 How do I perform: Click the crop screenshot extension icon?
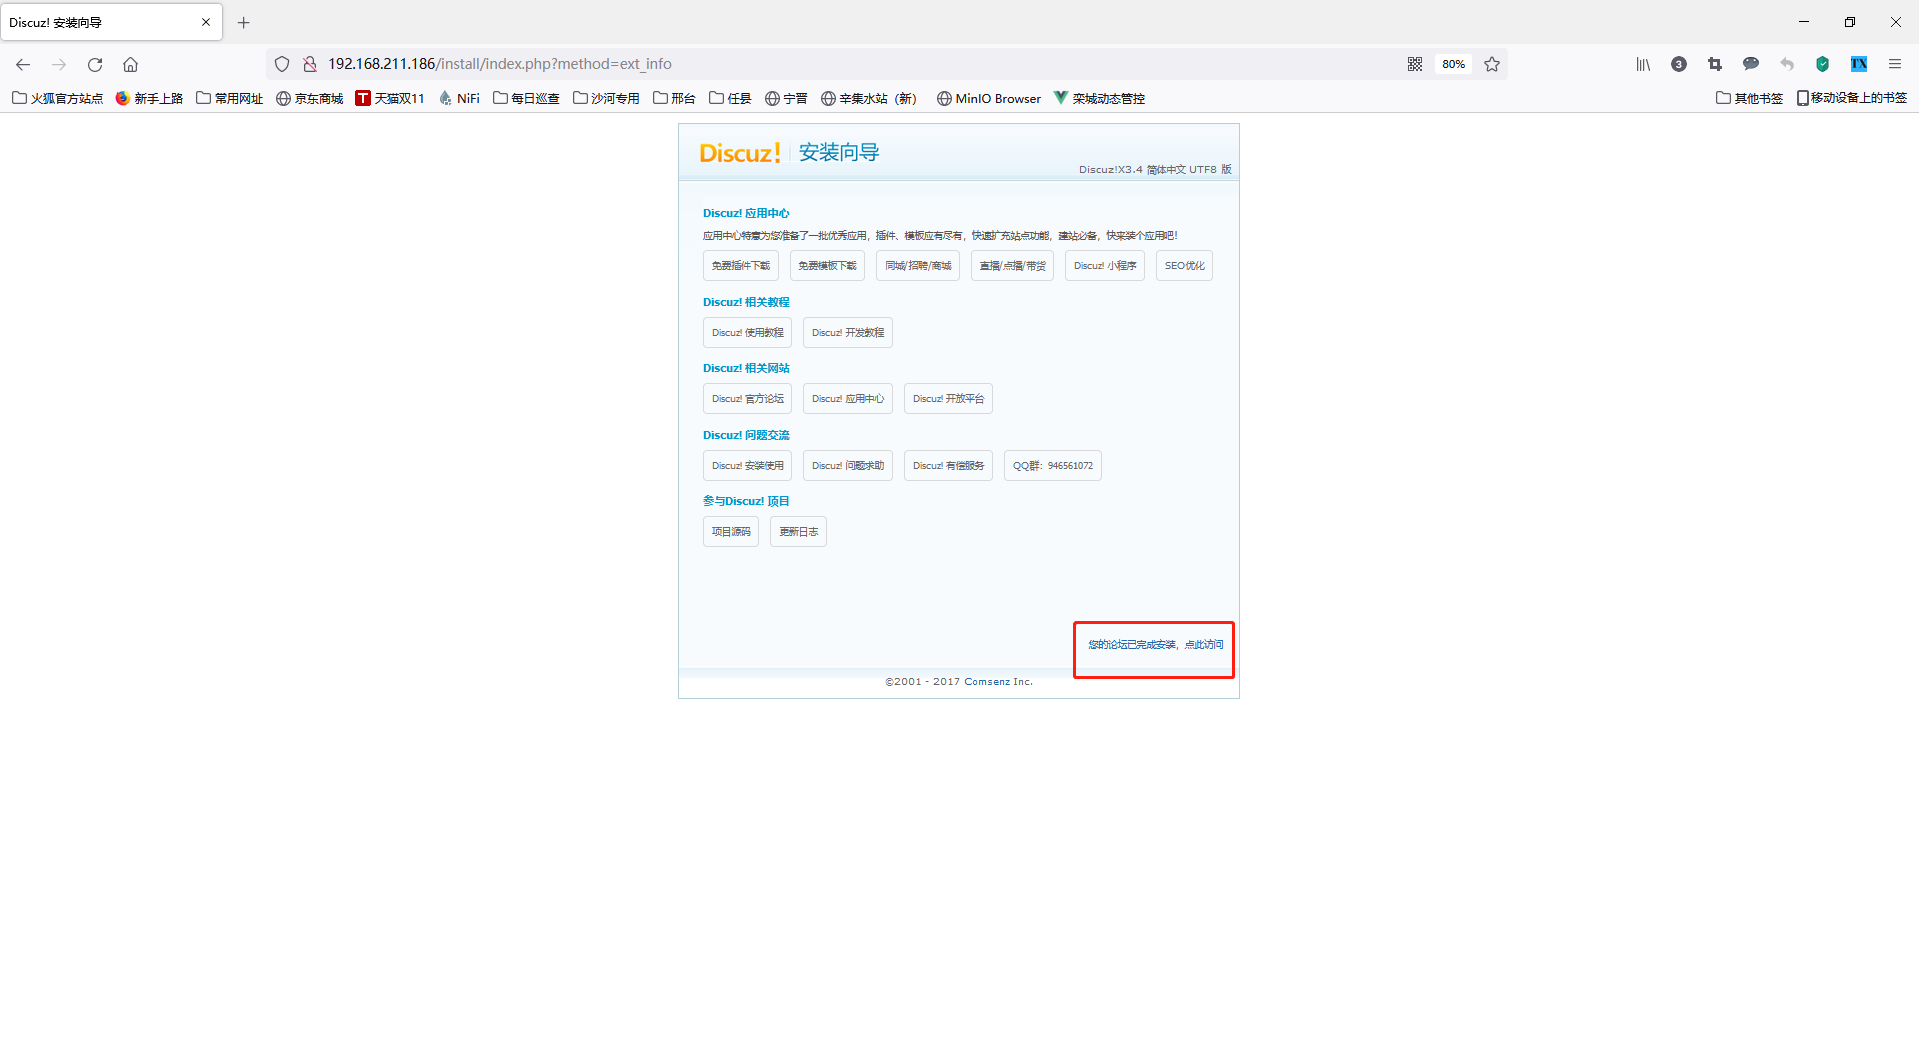tap(1715, 64)
